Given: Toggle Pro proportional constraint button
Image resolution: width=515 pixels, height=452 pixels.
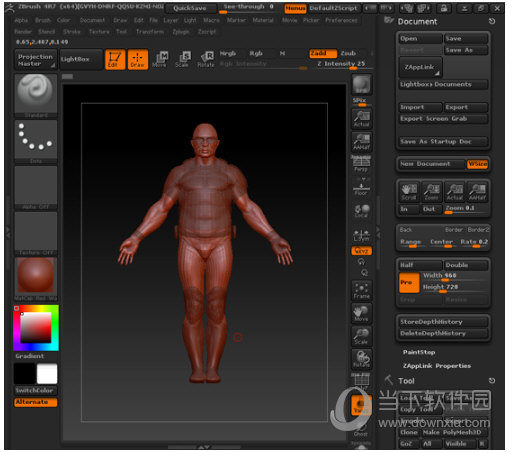Looking at the screenshot, I should click(409, 283).
